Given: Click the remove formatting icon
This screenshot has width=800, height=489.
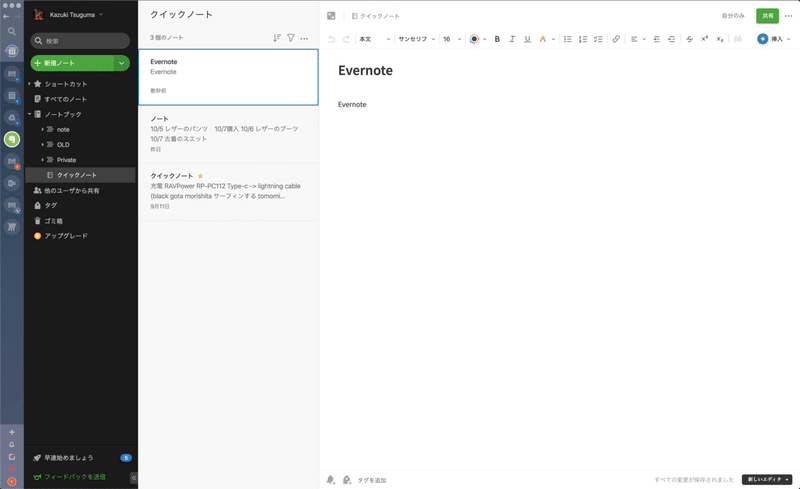Looking at the screenshot, I should (x=738, y=39).
